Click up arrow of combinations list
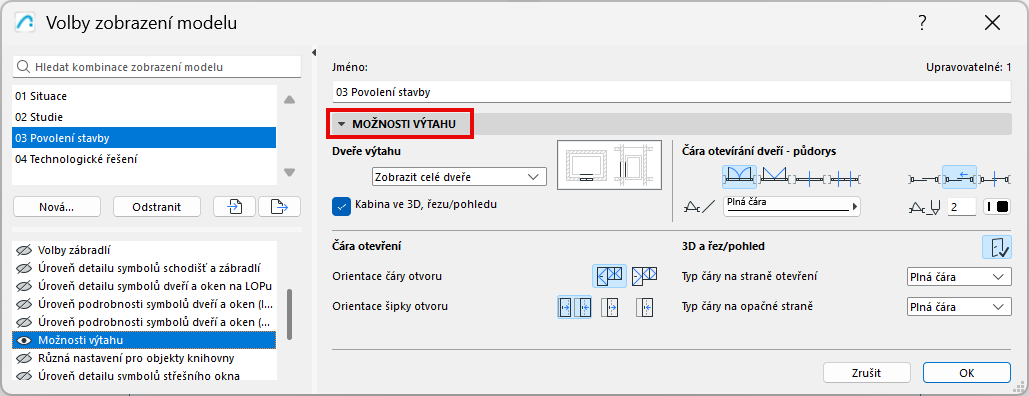The height and width of the screenshot is (396, 1029). coord(289,100)
